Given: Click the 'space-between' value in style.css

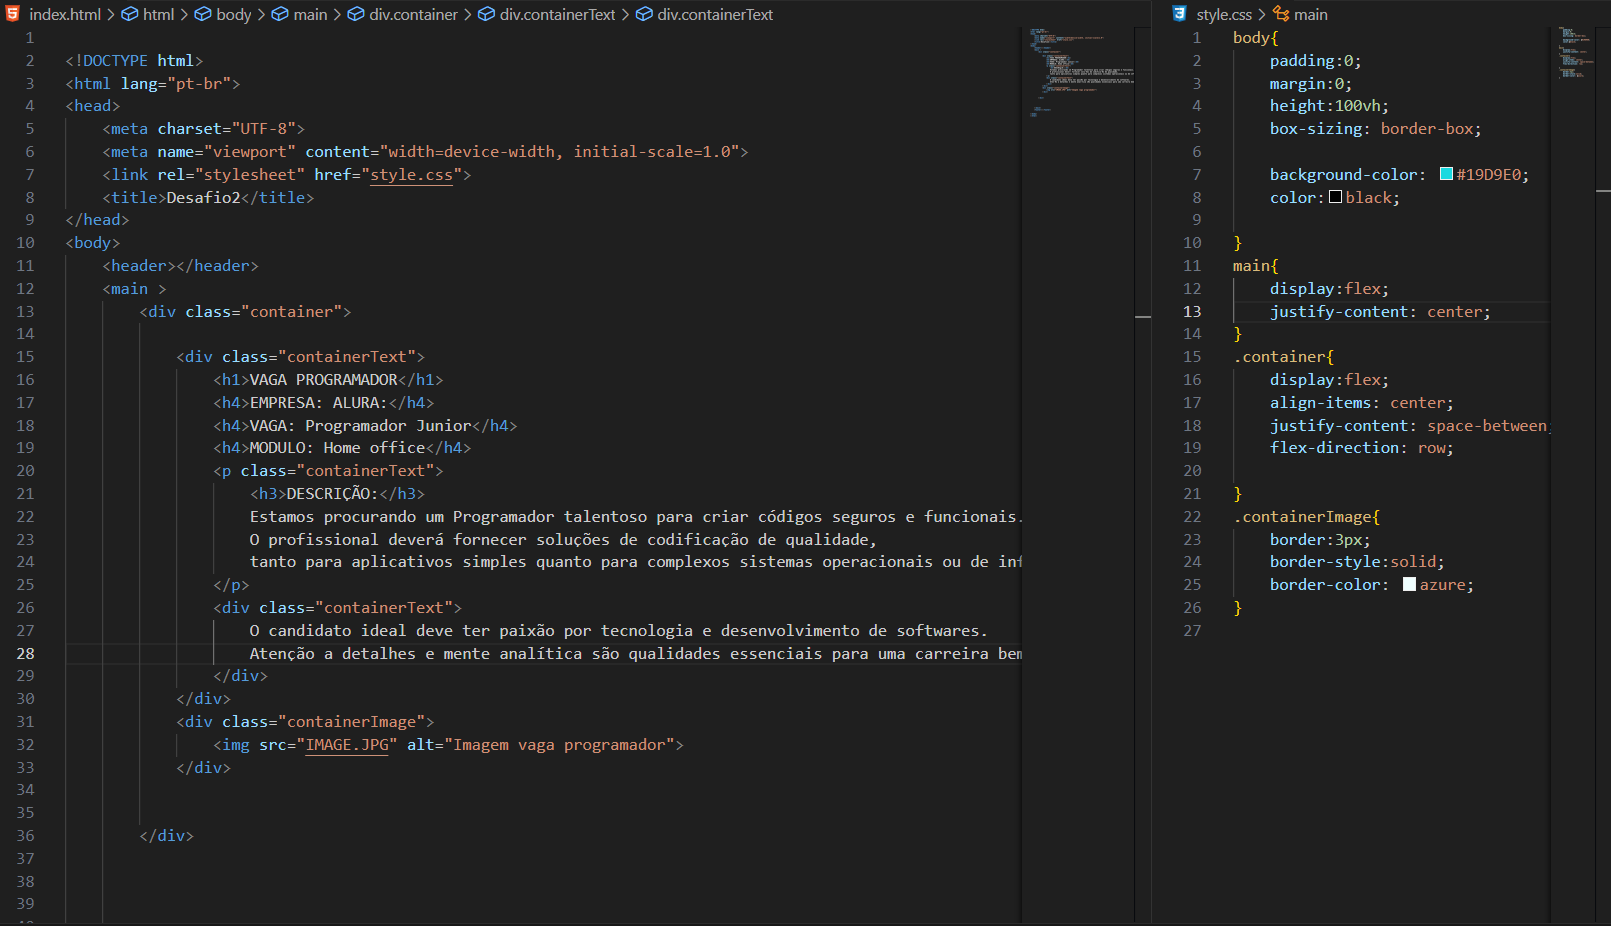Looking at the screenshot, I should (x=1486, y=426).
